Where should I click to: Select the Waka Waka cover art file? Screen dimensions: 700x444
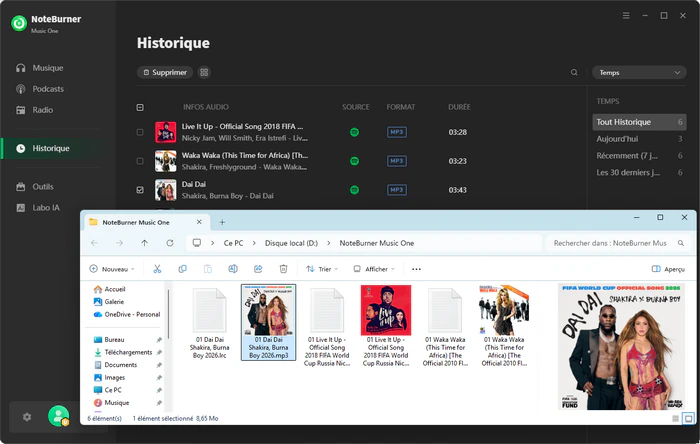[x=504, y=327]
